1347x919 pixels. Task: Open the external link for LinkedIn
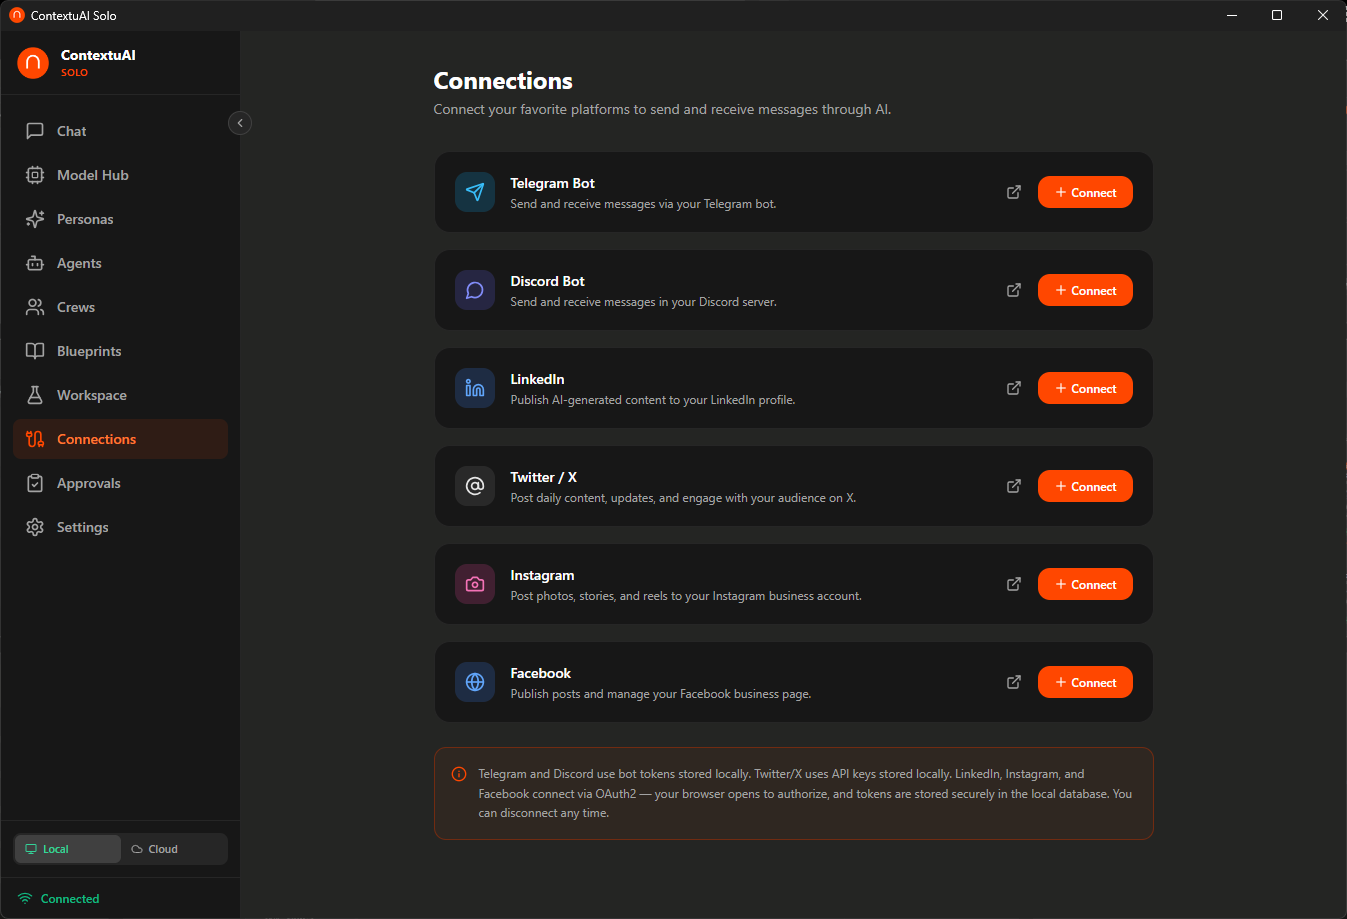click(x=1013, y=388)
